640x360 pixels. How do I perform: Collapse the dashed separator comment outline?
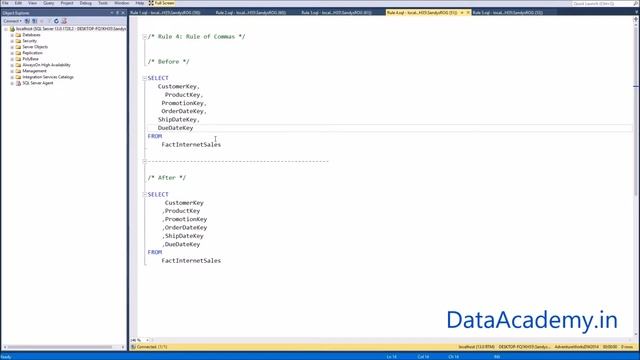point(144,161)
